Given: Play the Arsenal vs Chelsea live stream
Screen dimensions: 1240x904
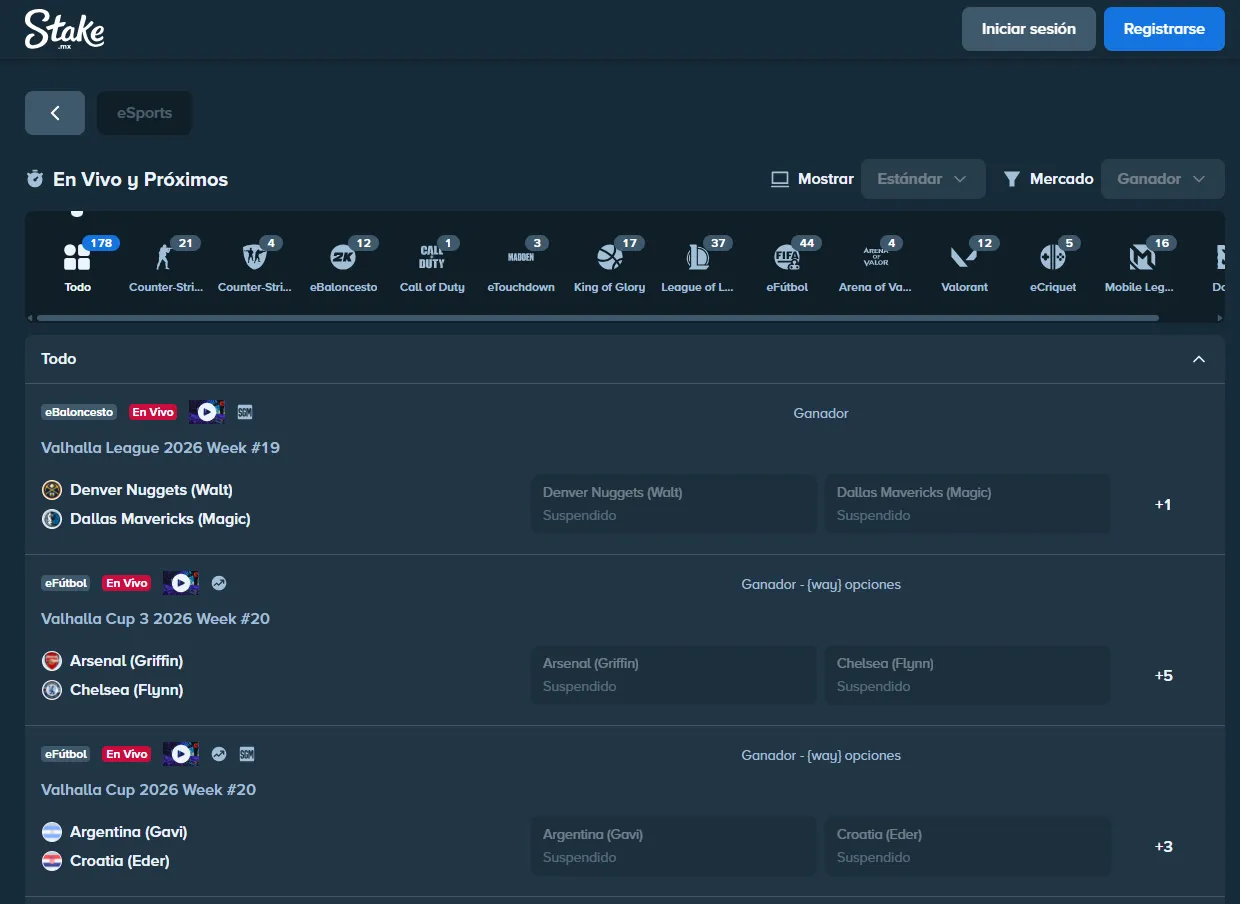Looking at the screenshot, I should tap(181, 583).
